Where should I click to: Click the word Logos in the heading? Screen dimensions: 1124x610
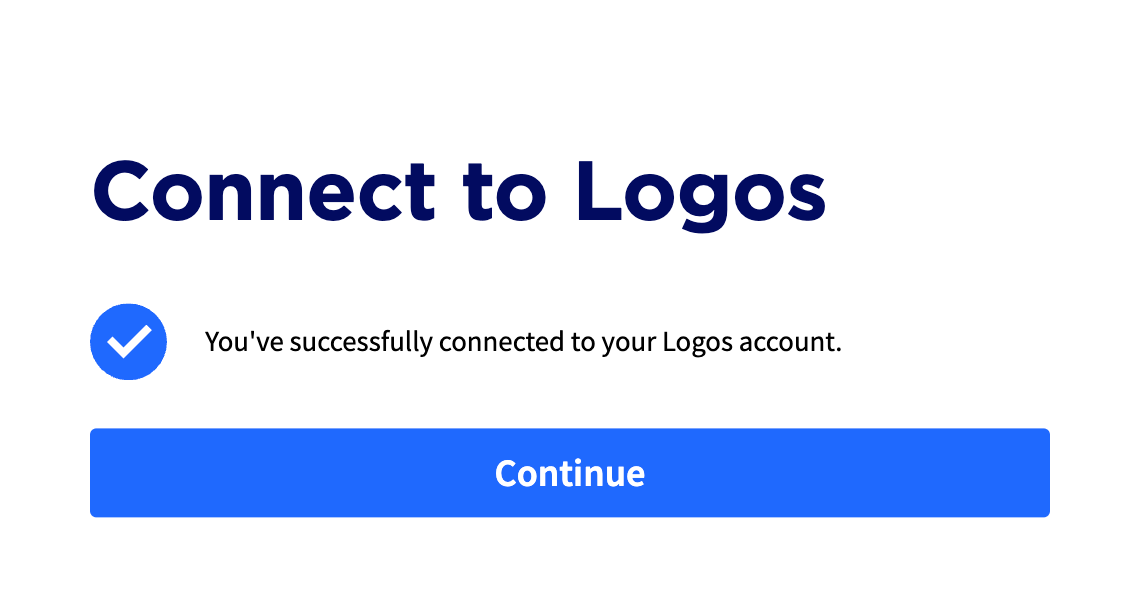coord(702,195)
